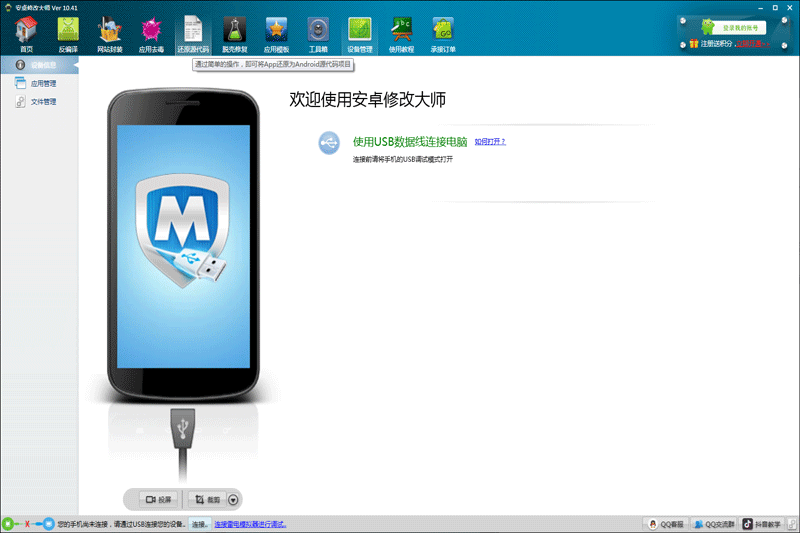Click the 承接订单 orders icon

click(443, 34)
